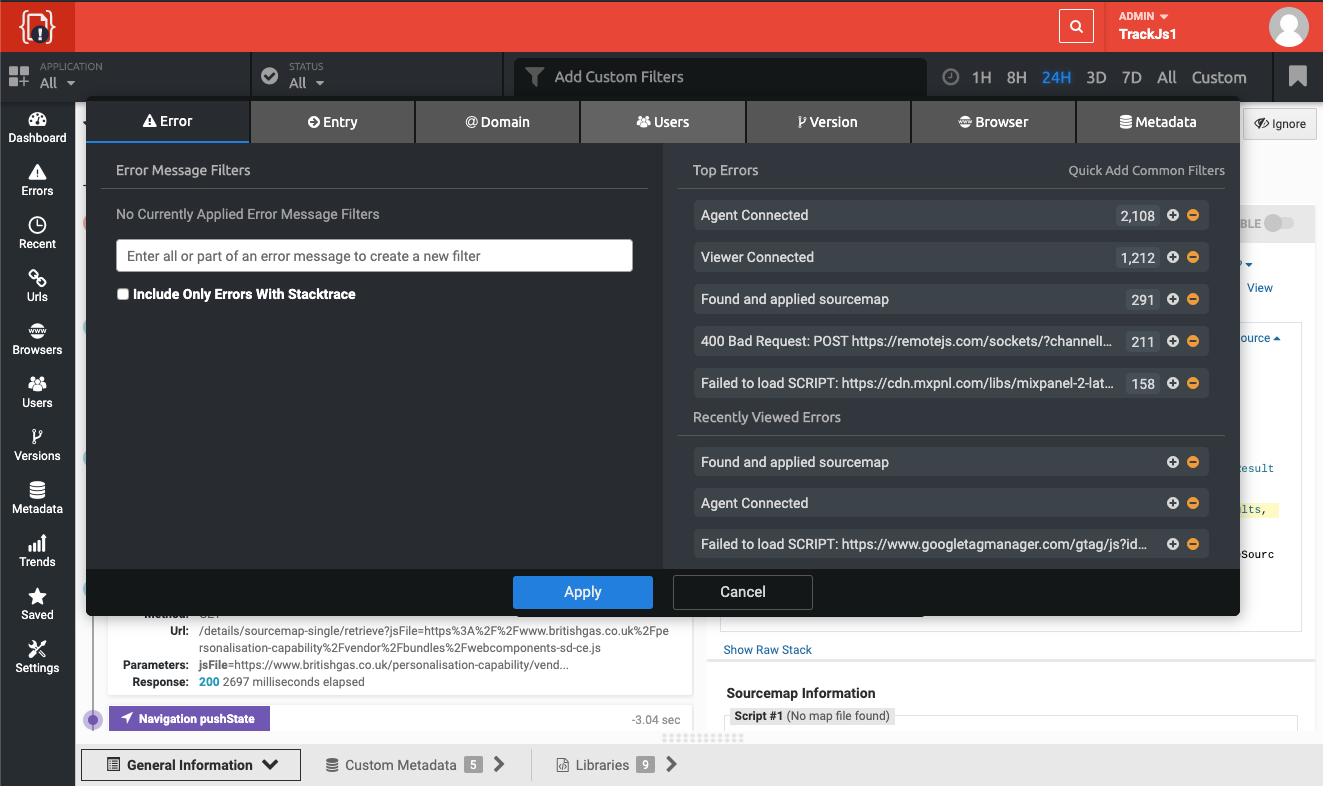Open the Trends section in sidebar

click(x=37, y=550)
